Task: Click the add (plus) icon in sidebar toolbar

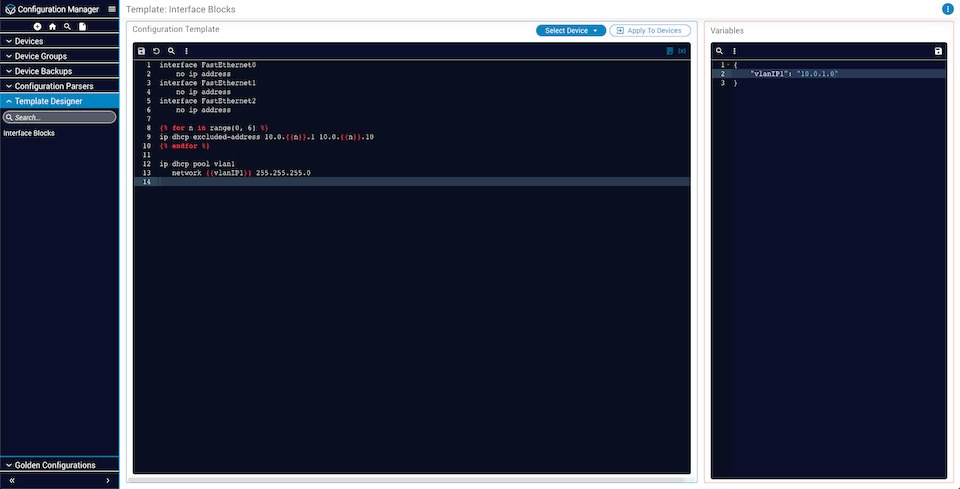Action: click(37, 26)
